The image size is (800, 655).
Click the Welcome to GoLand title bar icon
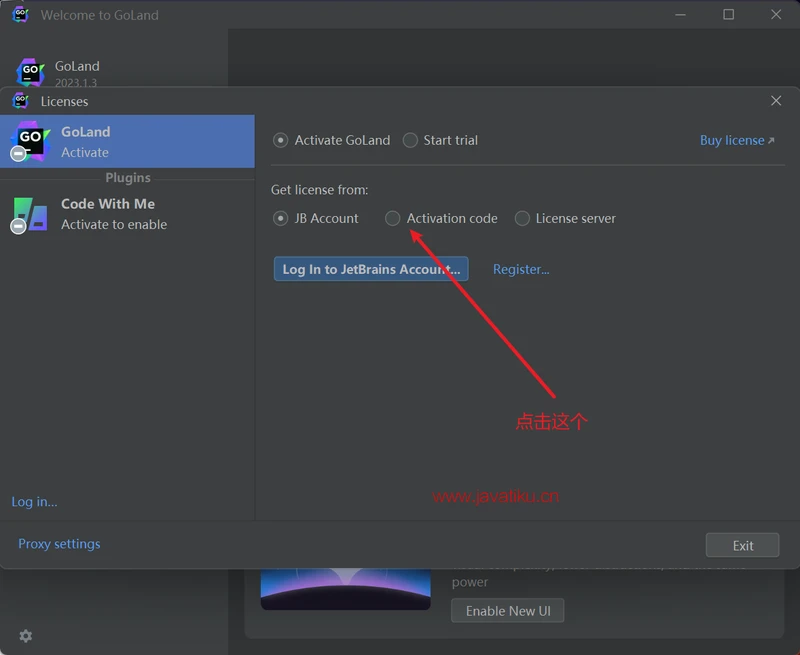(20, 15)
